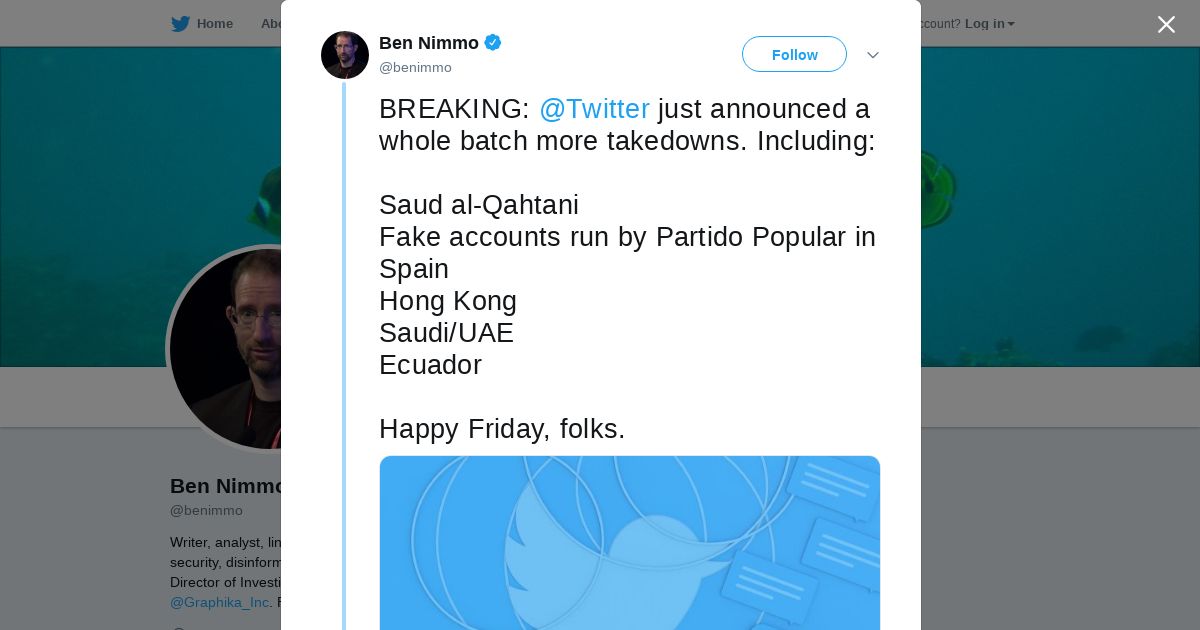Click the blue verified badge icon
Viewport: 1200px width, 630px height.
493,43
